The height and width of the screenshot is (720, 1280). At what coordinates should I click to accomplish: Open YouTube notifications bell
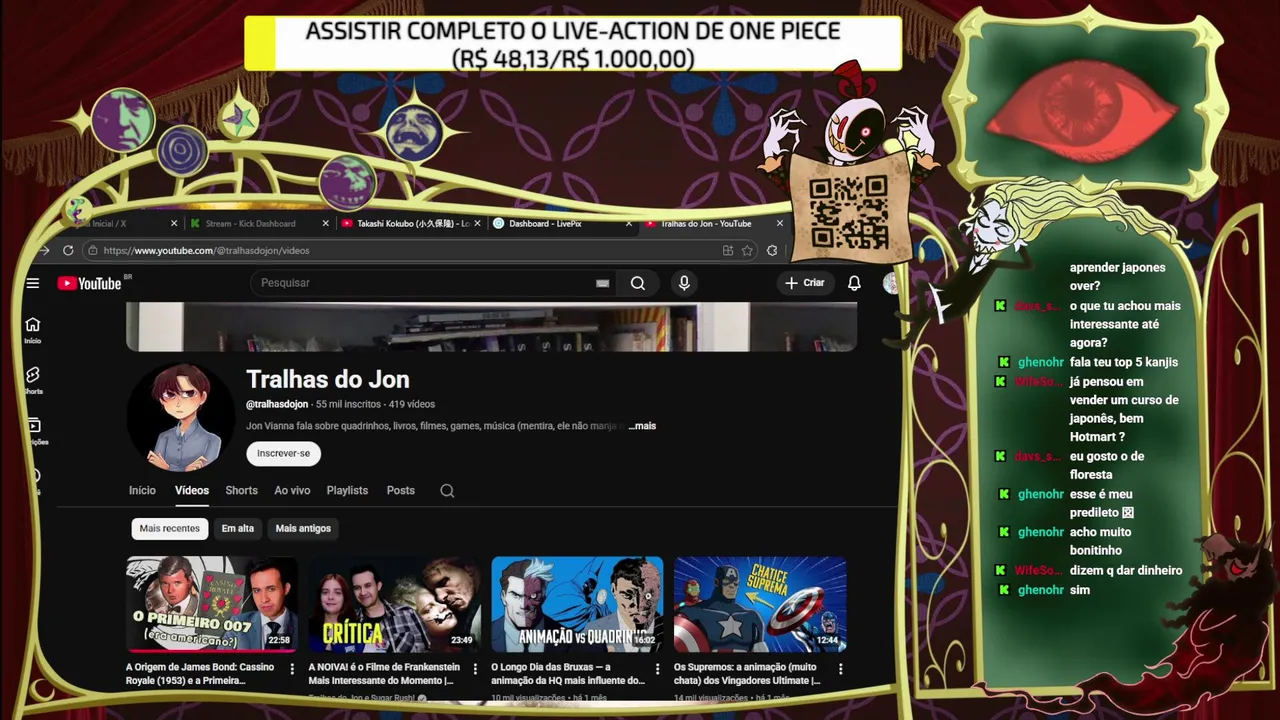[x=854, y=283]
